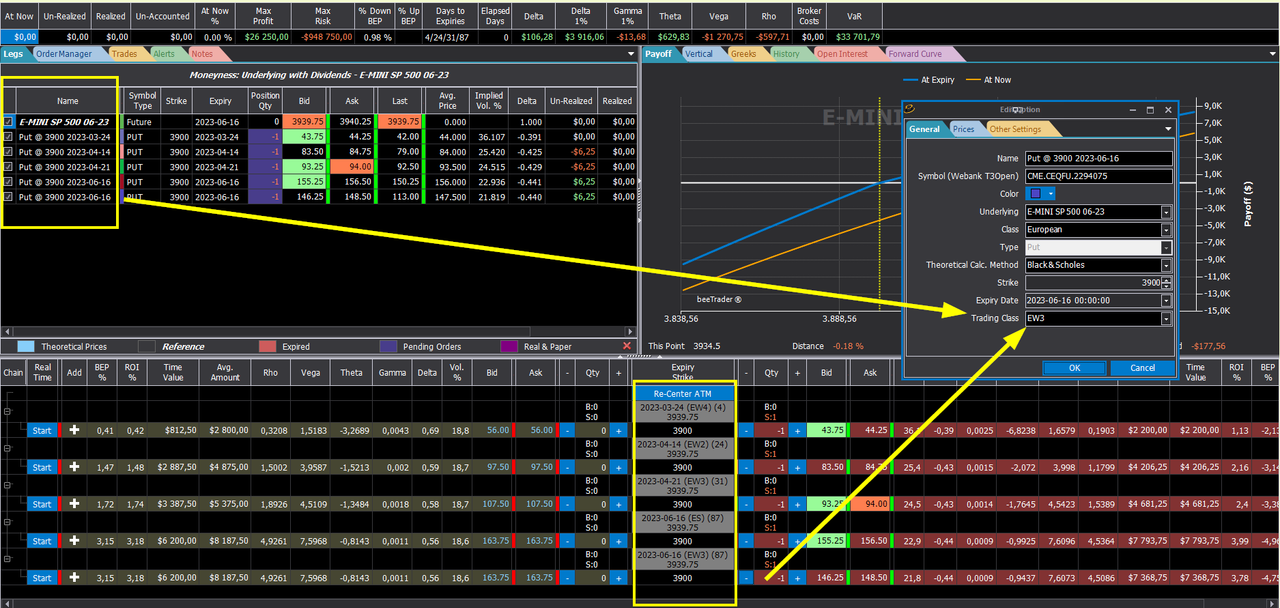The image size is (1280, 608).
Task: Cancel the Edit Option dialog
Action: point(1142,367)
